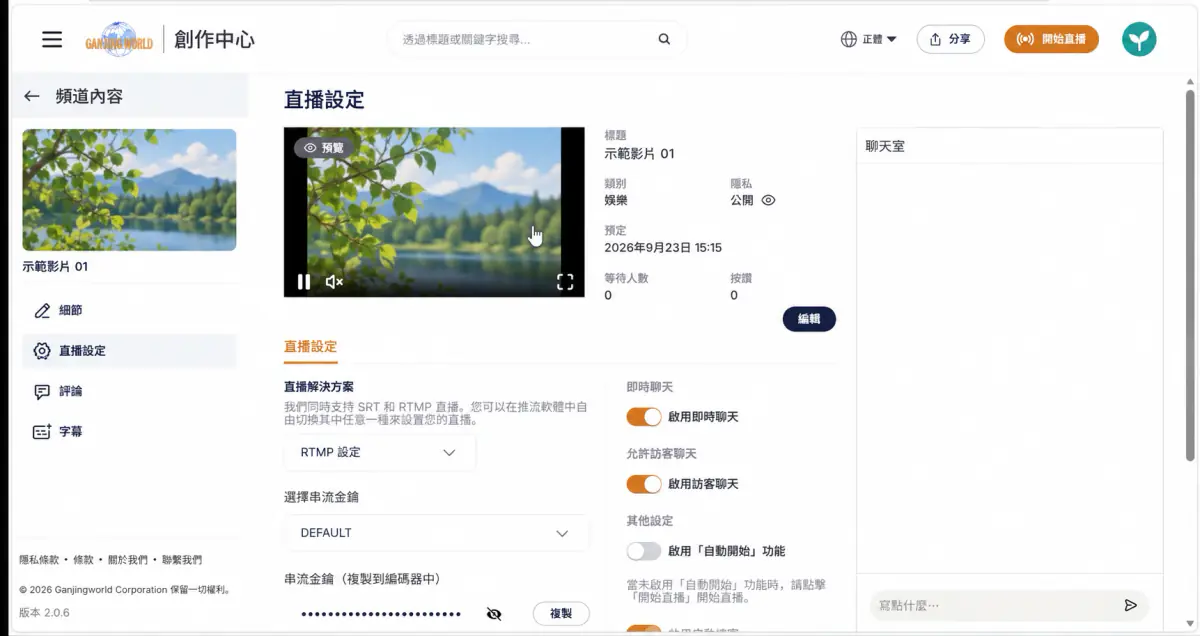
Task: Click the 創作中心 heading
Action: 214,40
